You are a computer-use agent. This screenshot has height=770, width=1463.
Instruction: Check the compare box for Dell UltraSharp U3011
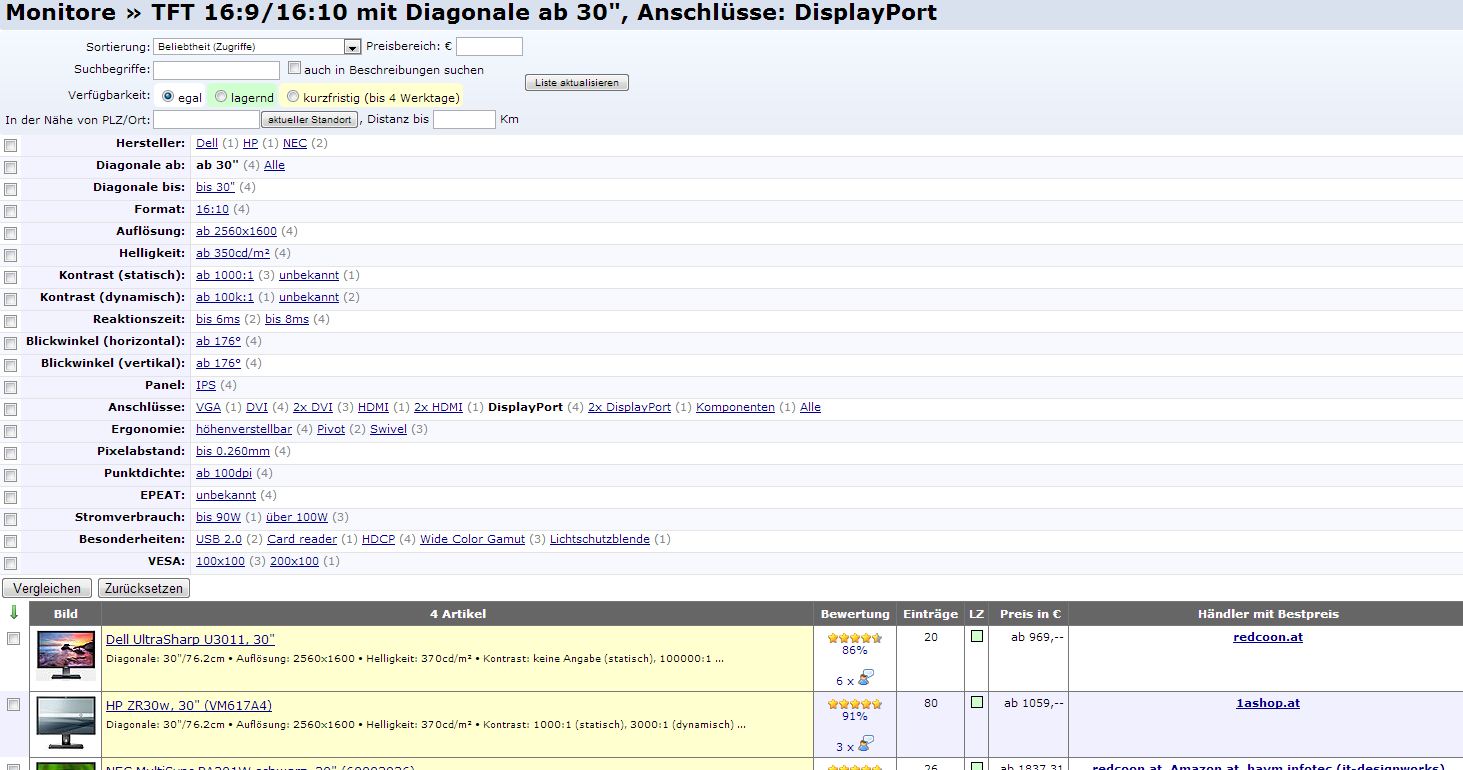click(14, 639)
